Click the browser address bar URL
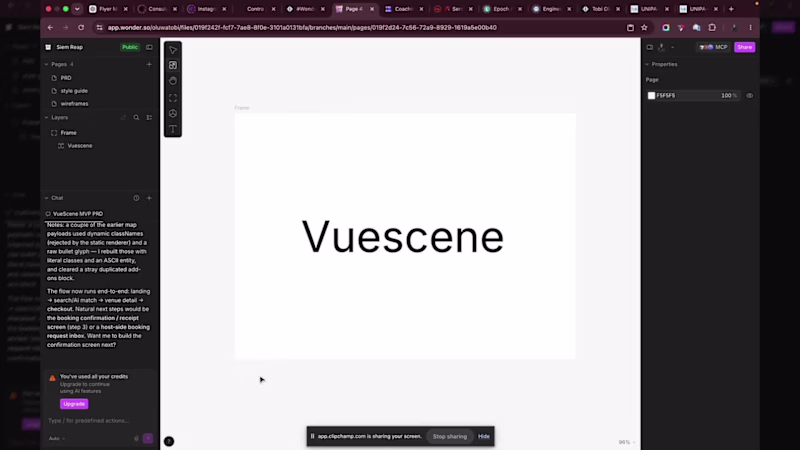The image size is (800, 450). pos(302,28)
